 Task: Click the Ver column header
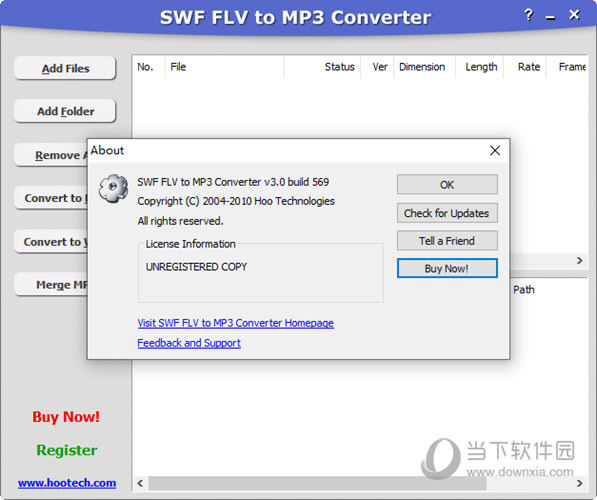click(377, 67)
